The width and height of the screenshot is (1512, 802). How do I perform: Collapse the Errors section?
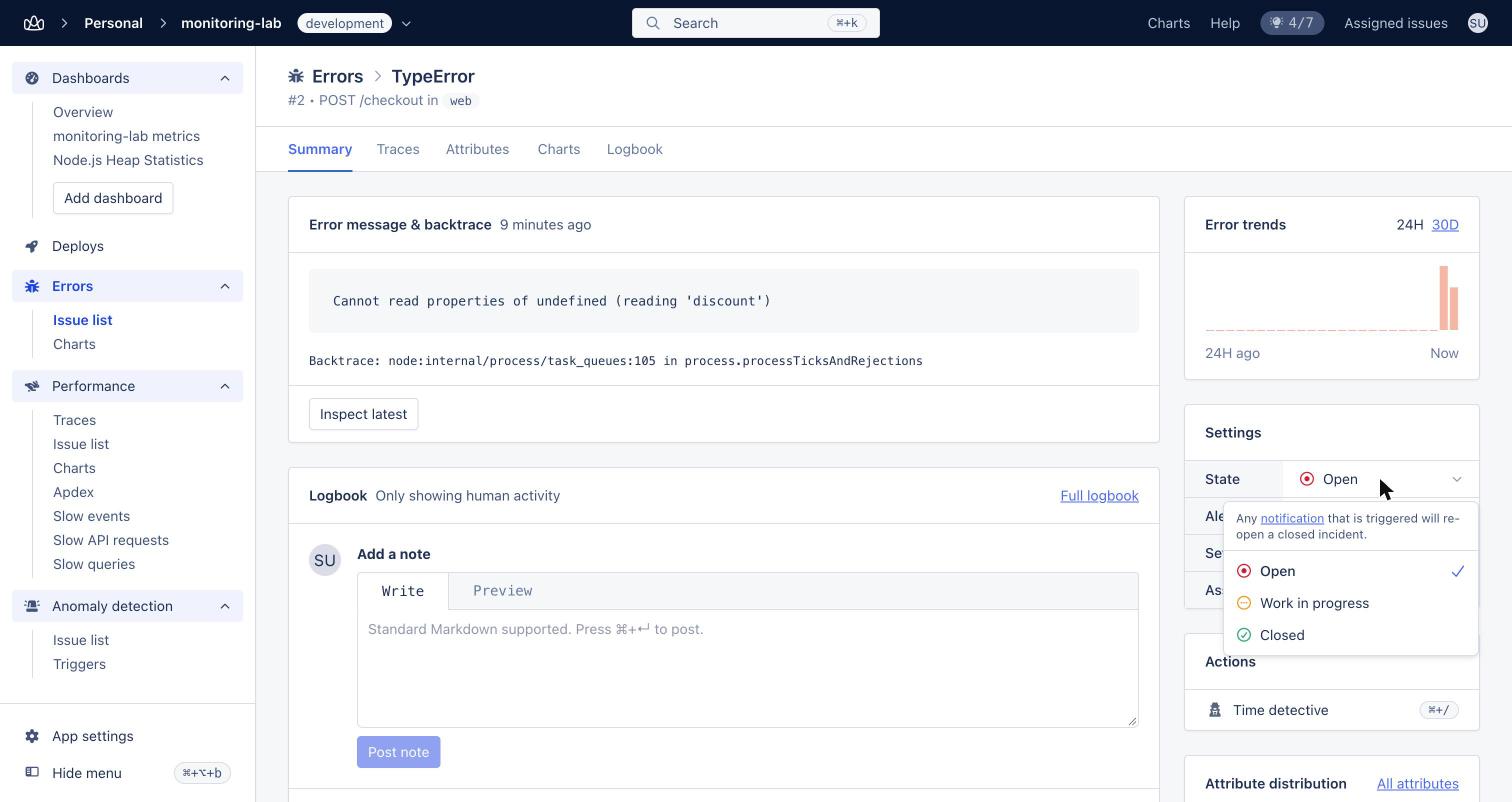point(225,286)
